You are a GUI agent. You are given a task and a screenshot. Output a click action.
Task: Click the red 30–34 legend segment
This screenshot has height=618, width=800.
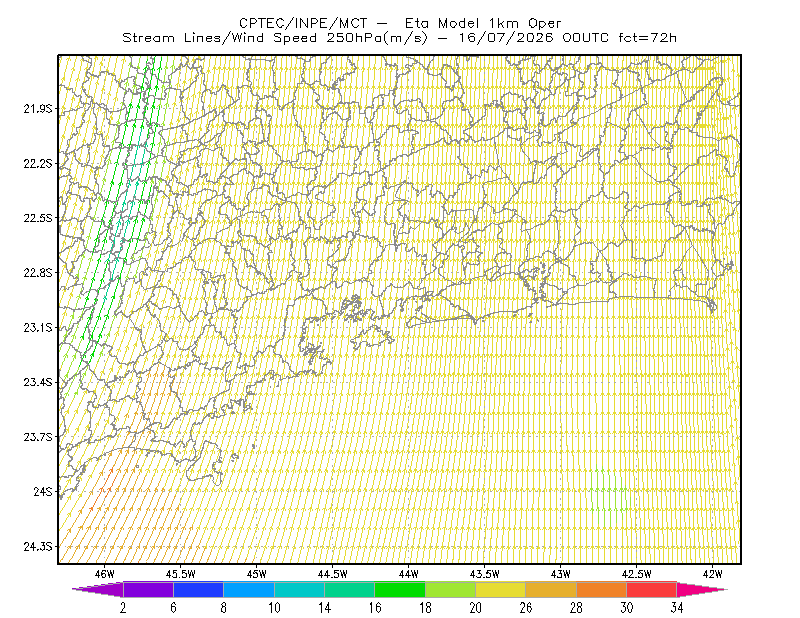click(652, 589)
